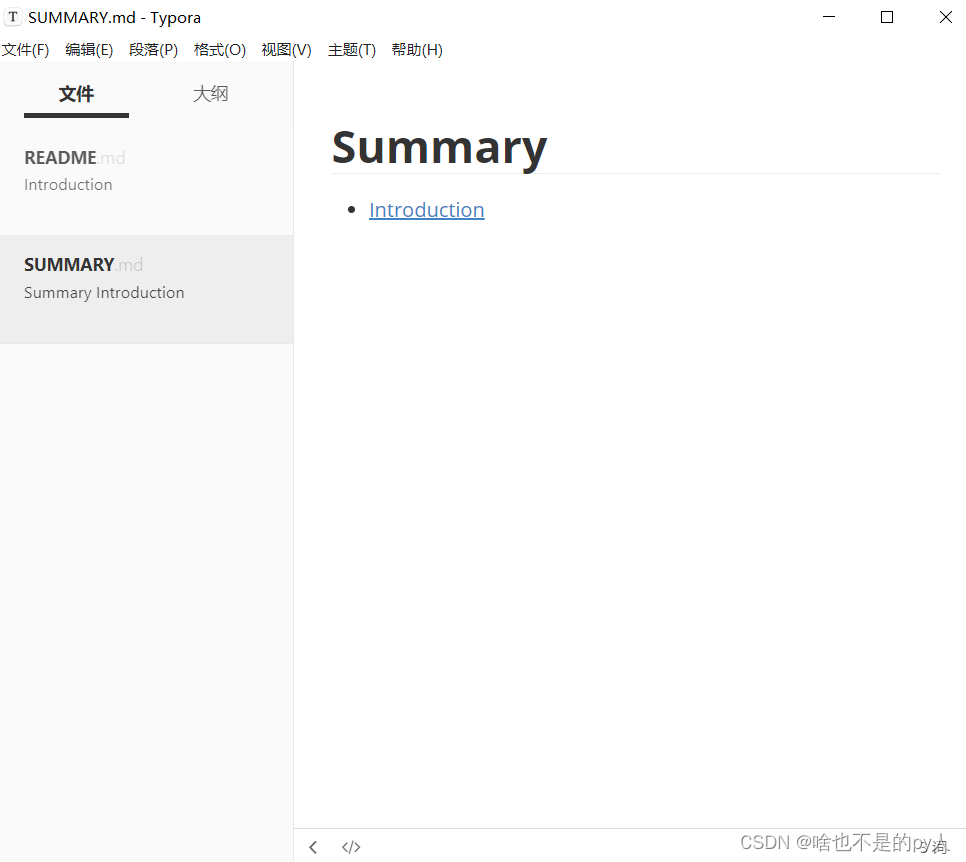Place cursor in the Summary heading
This screenshot has width=966, height=862.
[440, 147]
